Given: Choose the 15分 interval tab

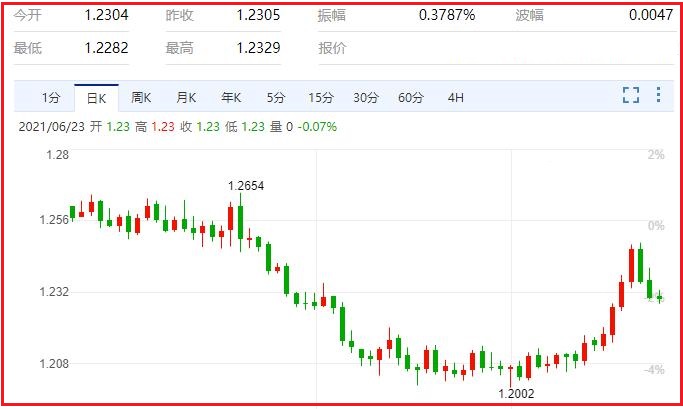Looking at the screenshot, I should click(x=321, y=98).
